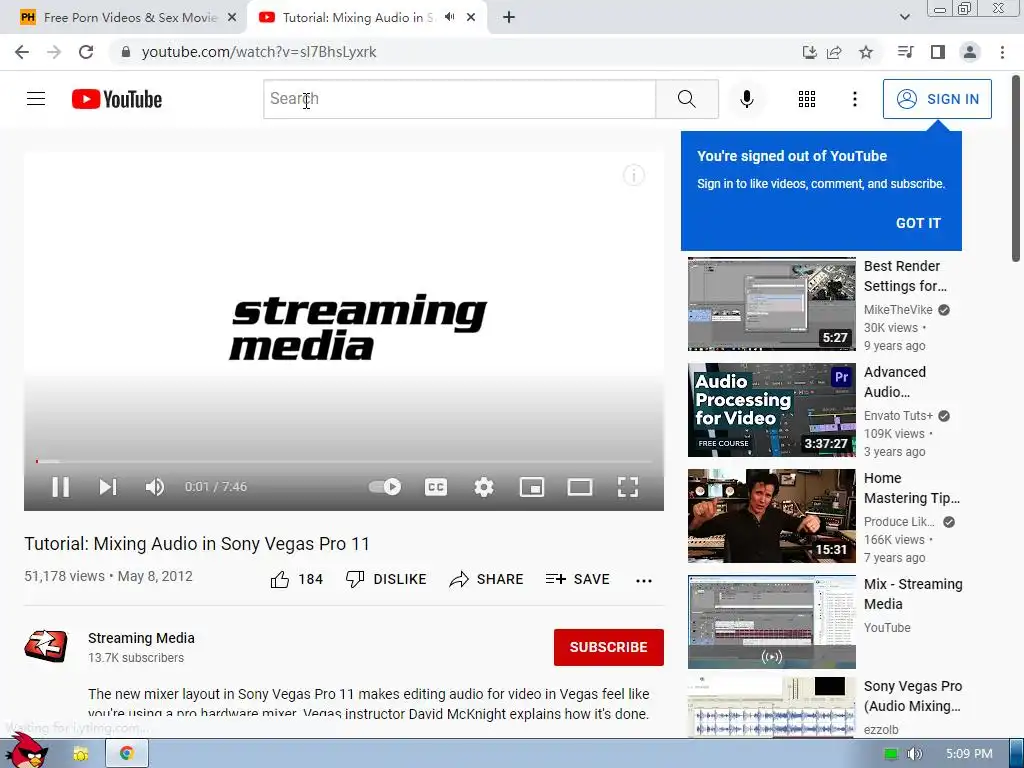Click the SHARE button
This screenshot has height=768, width=1024.
tap(487, 579)
